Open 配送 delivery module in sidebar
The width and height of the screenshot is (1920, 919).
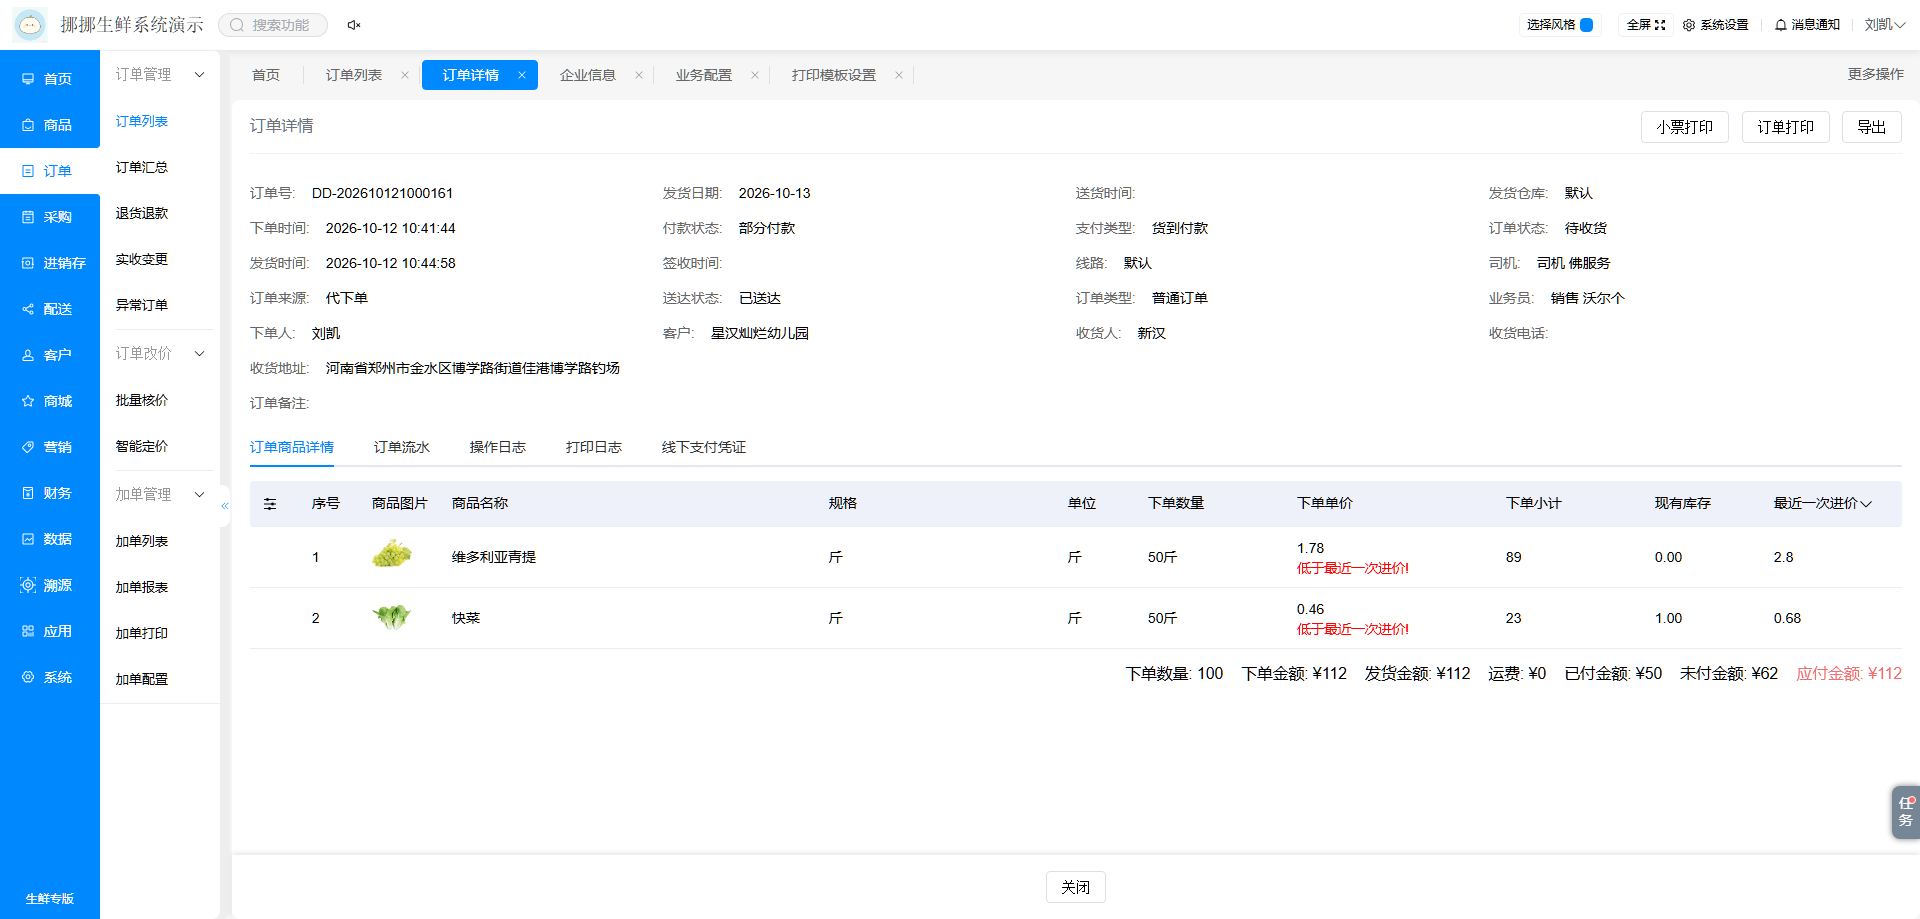click(x=49, y=309)
